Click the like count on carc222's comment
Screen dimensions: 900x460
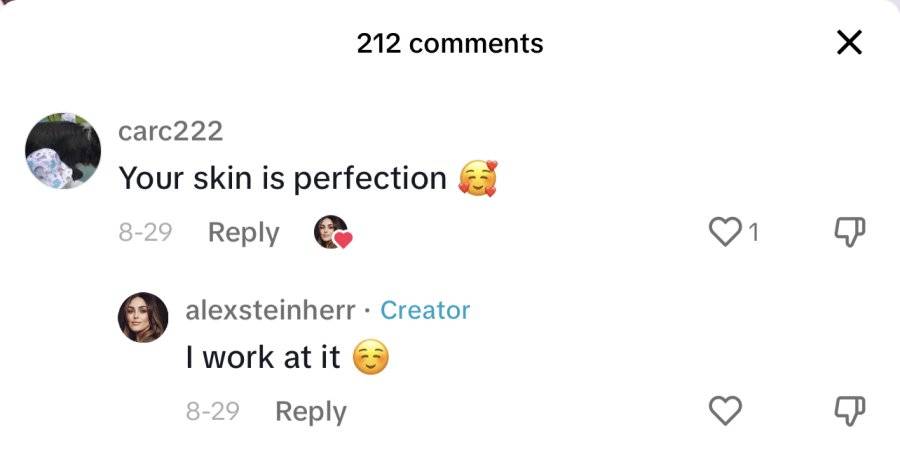click(753, 233)
